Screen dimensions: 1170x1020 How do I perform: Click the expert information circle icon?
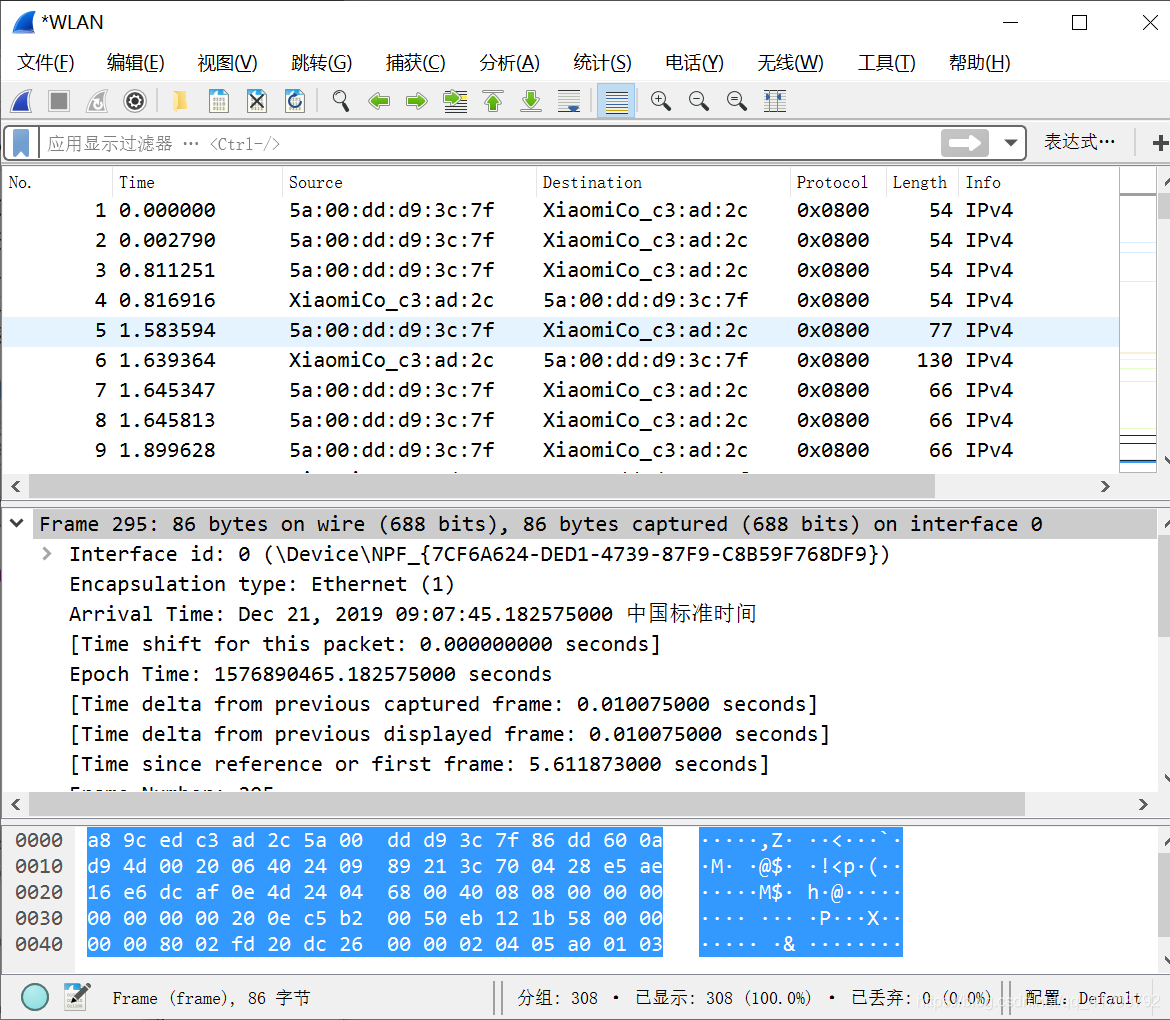[35, 997]
